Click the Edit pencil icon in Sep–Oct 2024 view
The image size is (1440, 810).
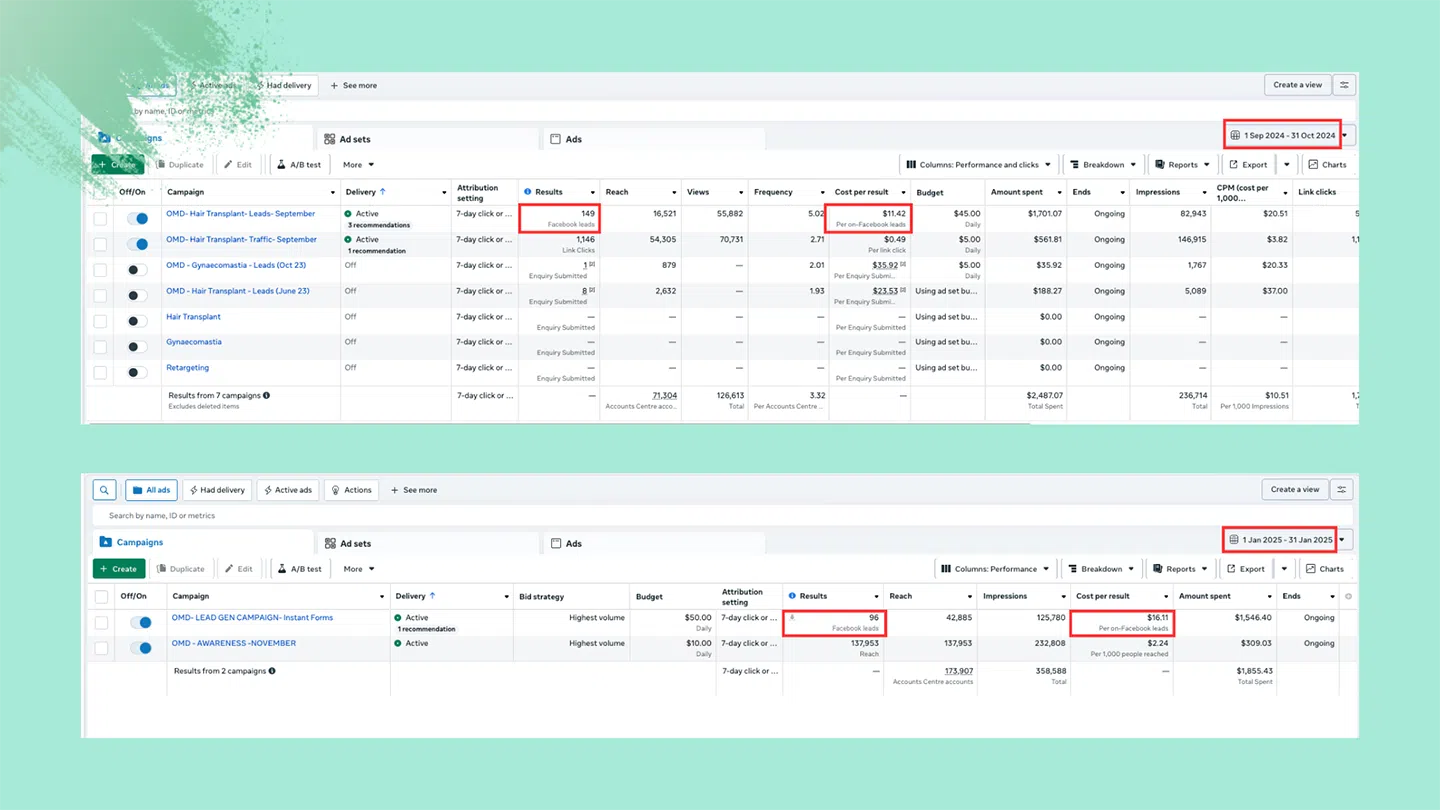[229, 165]
